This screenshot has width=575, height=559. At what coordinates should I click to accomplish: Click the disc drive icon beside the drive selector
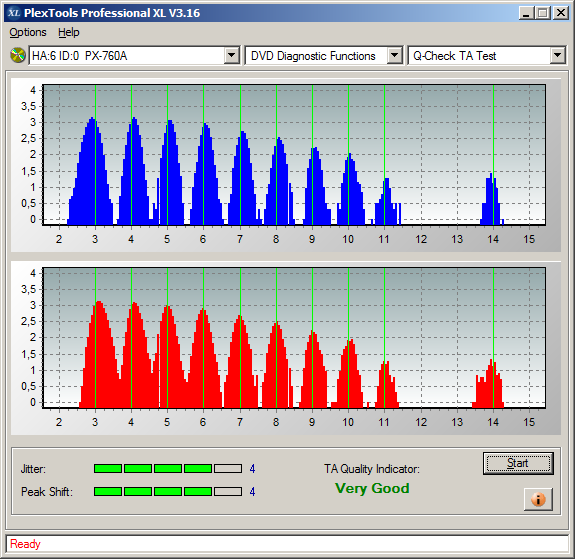click(x=17, y=55)
